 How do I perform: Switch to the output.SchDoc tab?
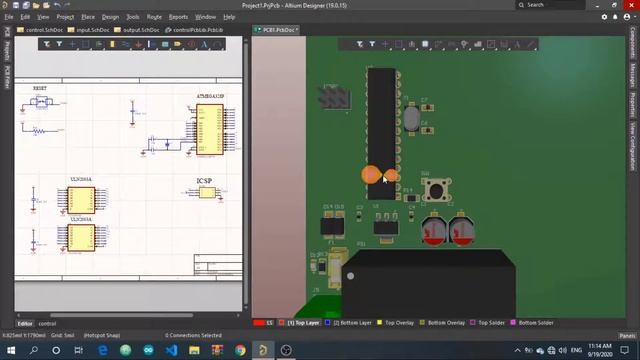(x=137, y=30)
